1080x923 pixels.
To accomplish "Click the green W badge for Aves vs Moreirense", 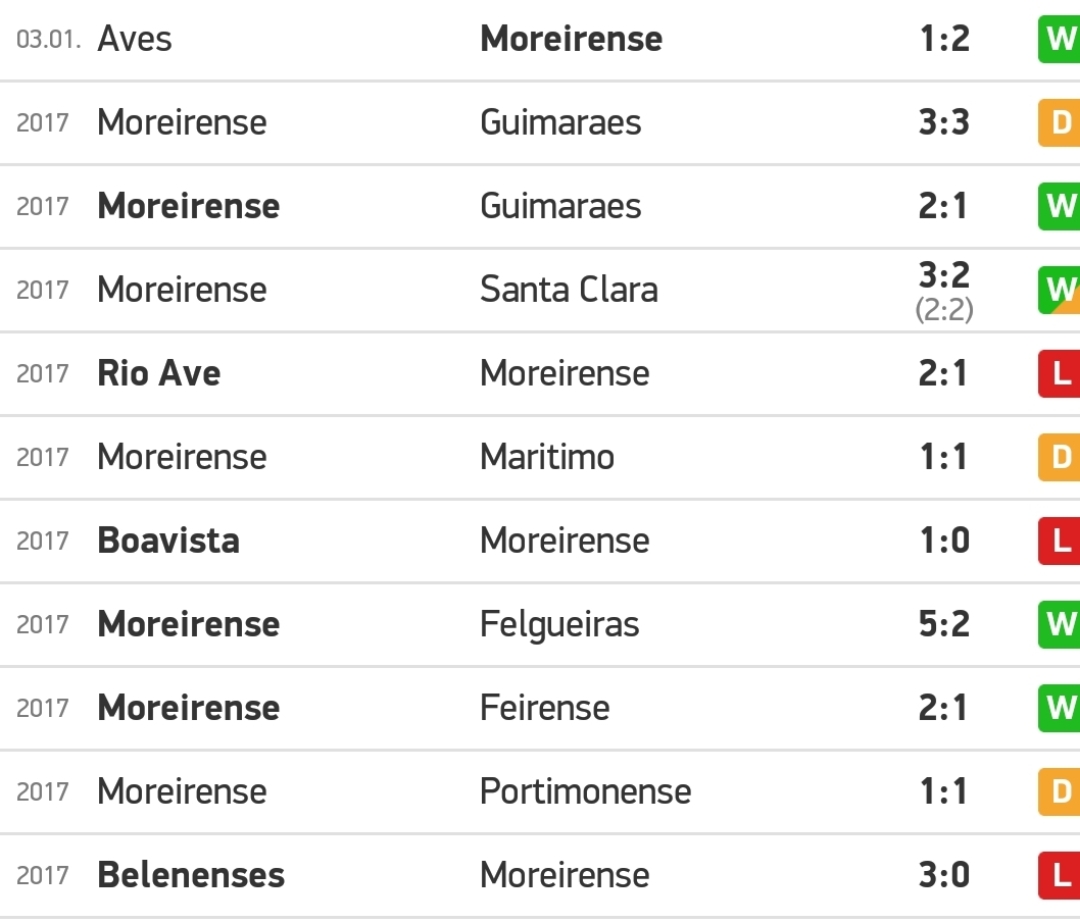I will [x=1059, y=39].
